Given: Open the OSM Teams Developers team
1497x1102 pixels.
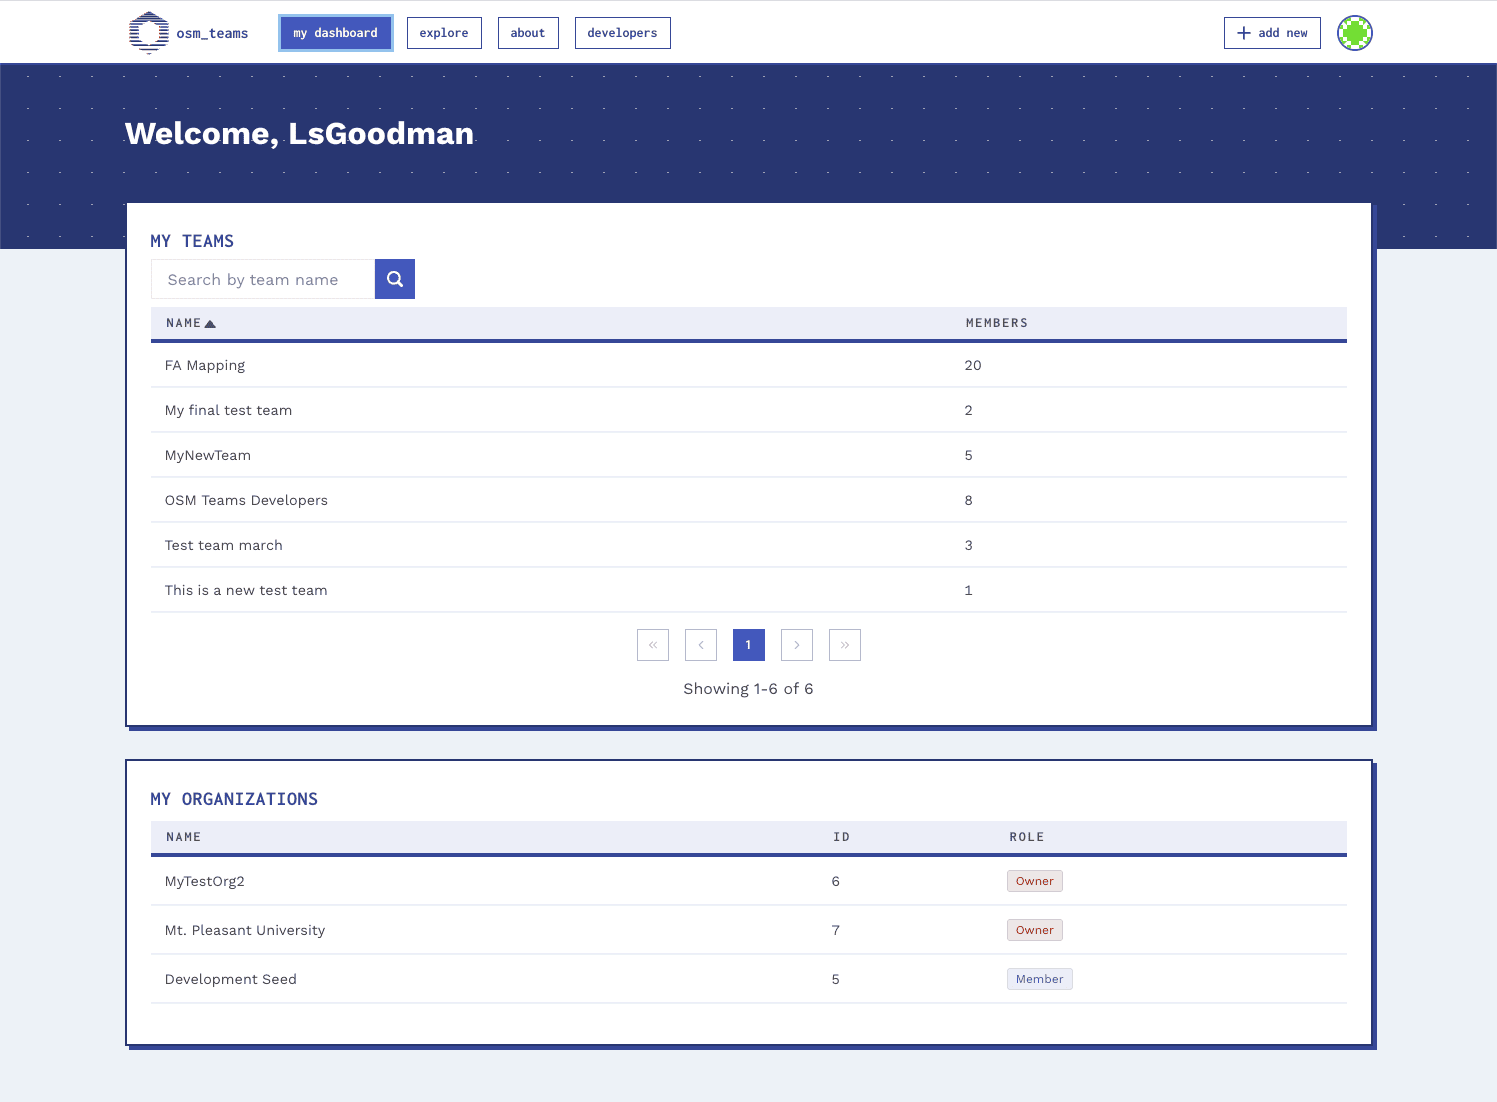Looking at the screenshot, I should [246, 500].
